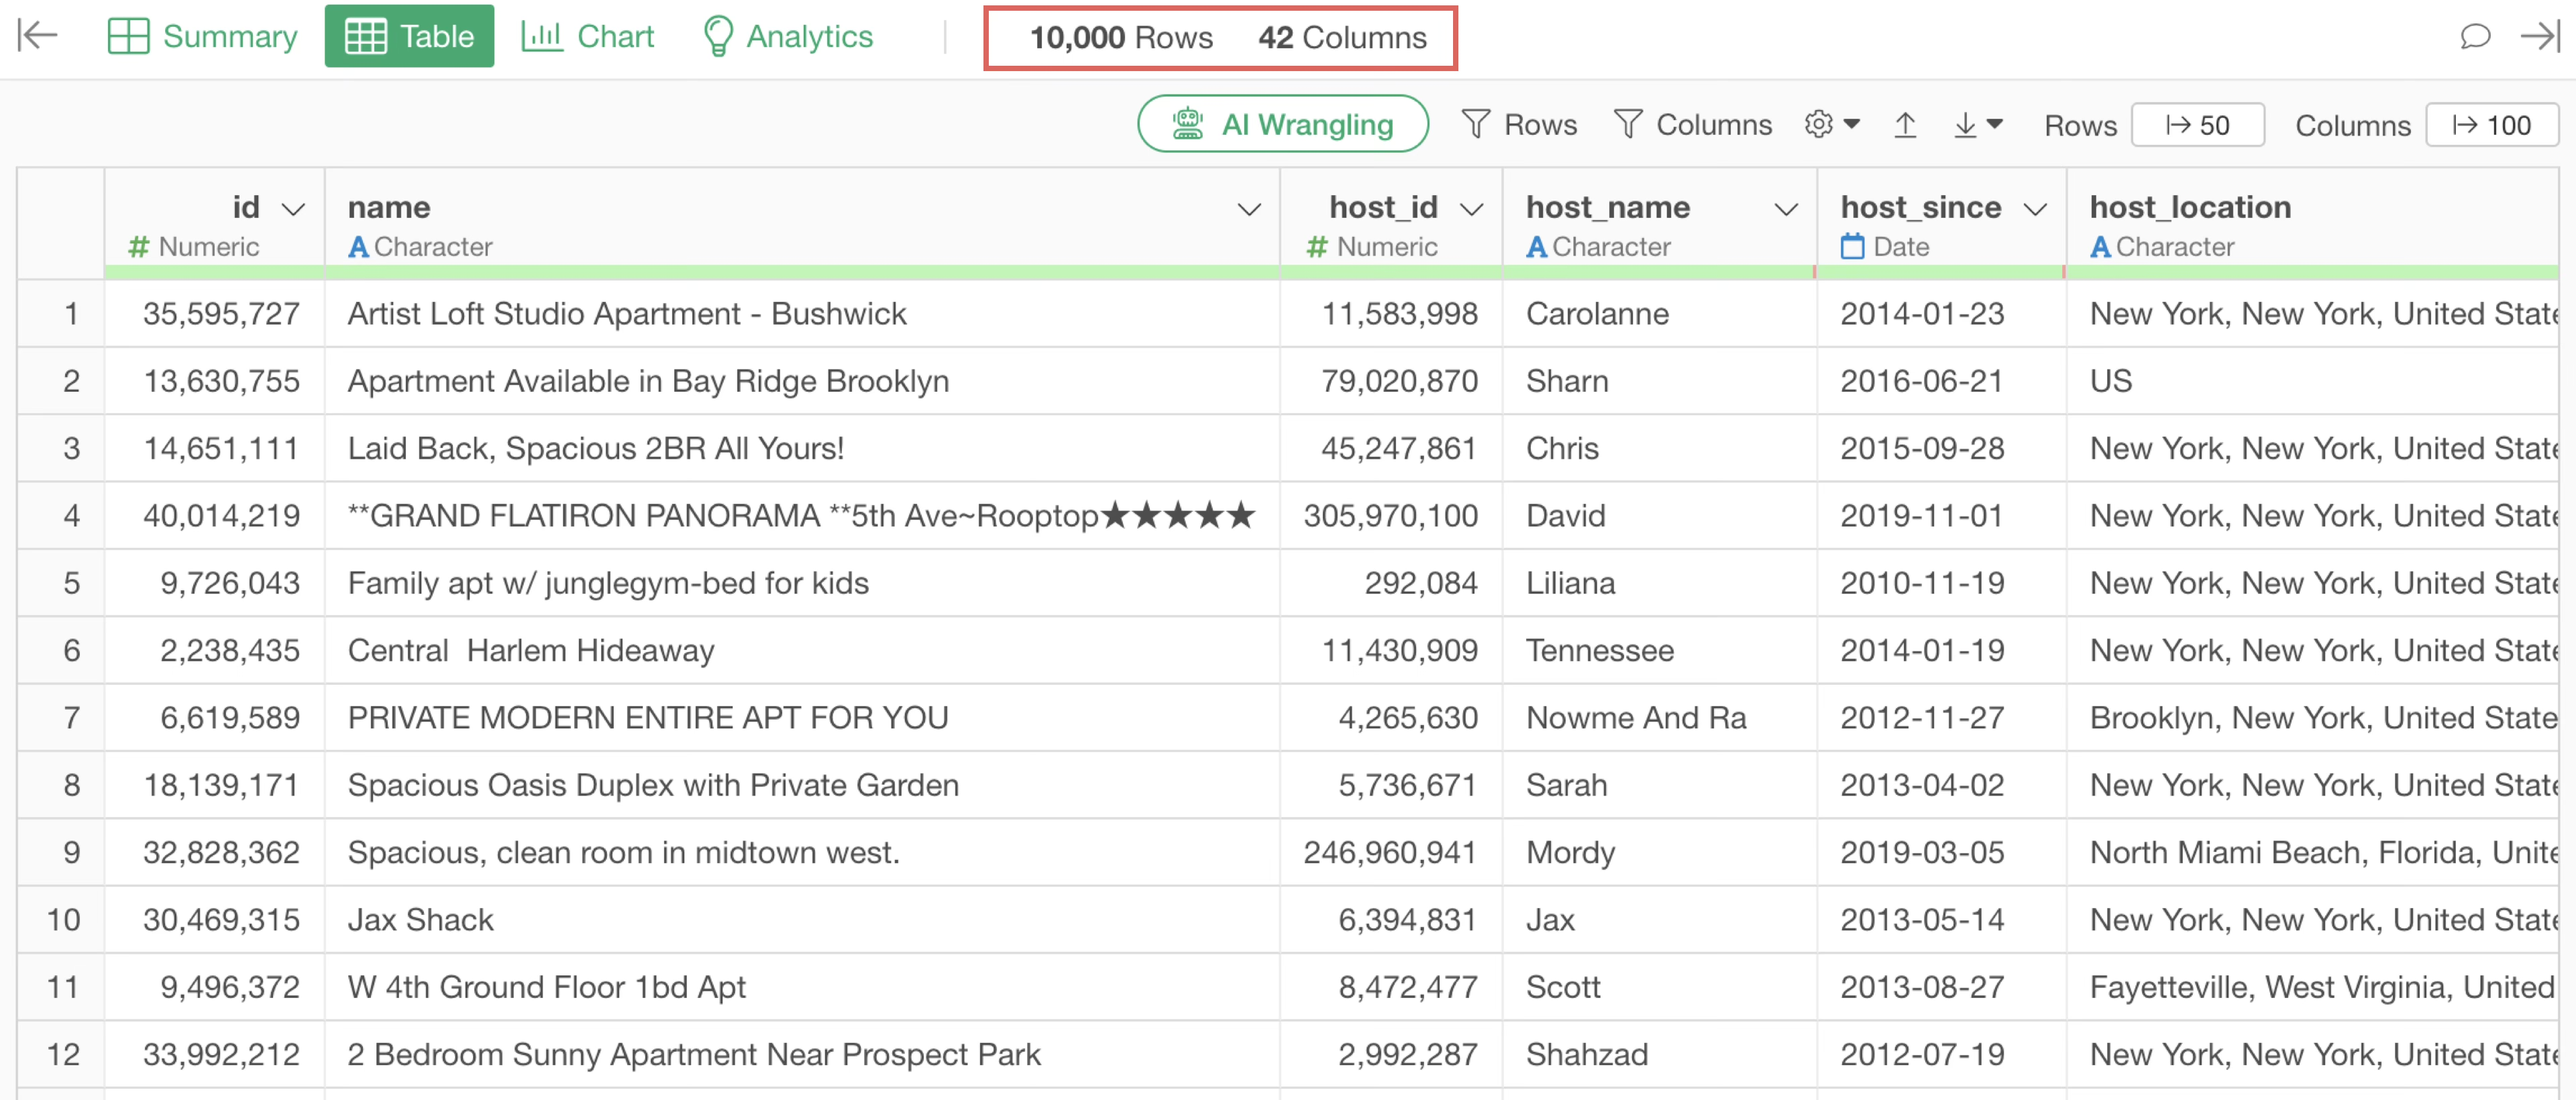Select cell 'Central Harlem Hideaway'
Viewport: 2576px width, 1100px height.
pos(802,650)
